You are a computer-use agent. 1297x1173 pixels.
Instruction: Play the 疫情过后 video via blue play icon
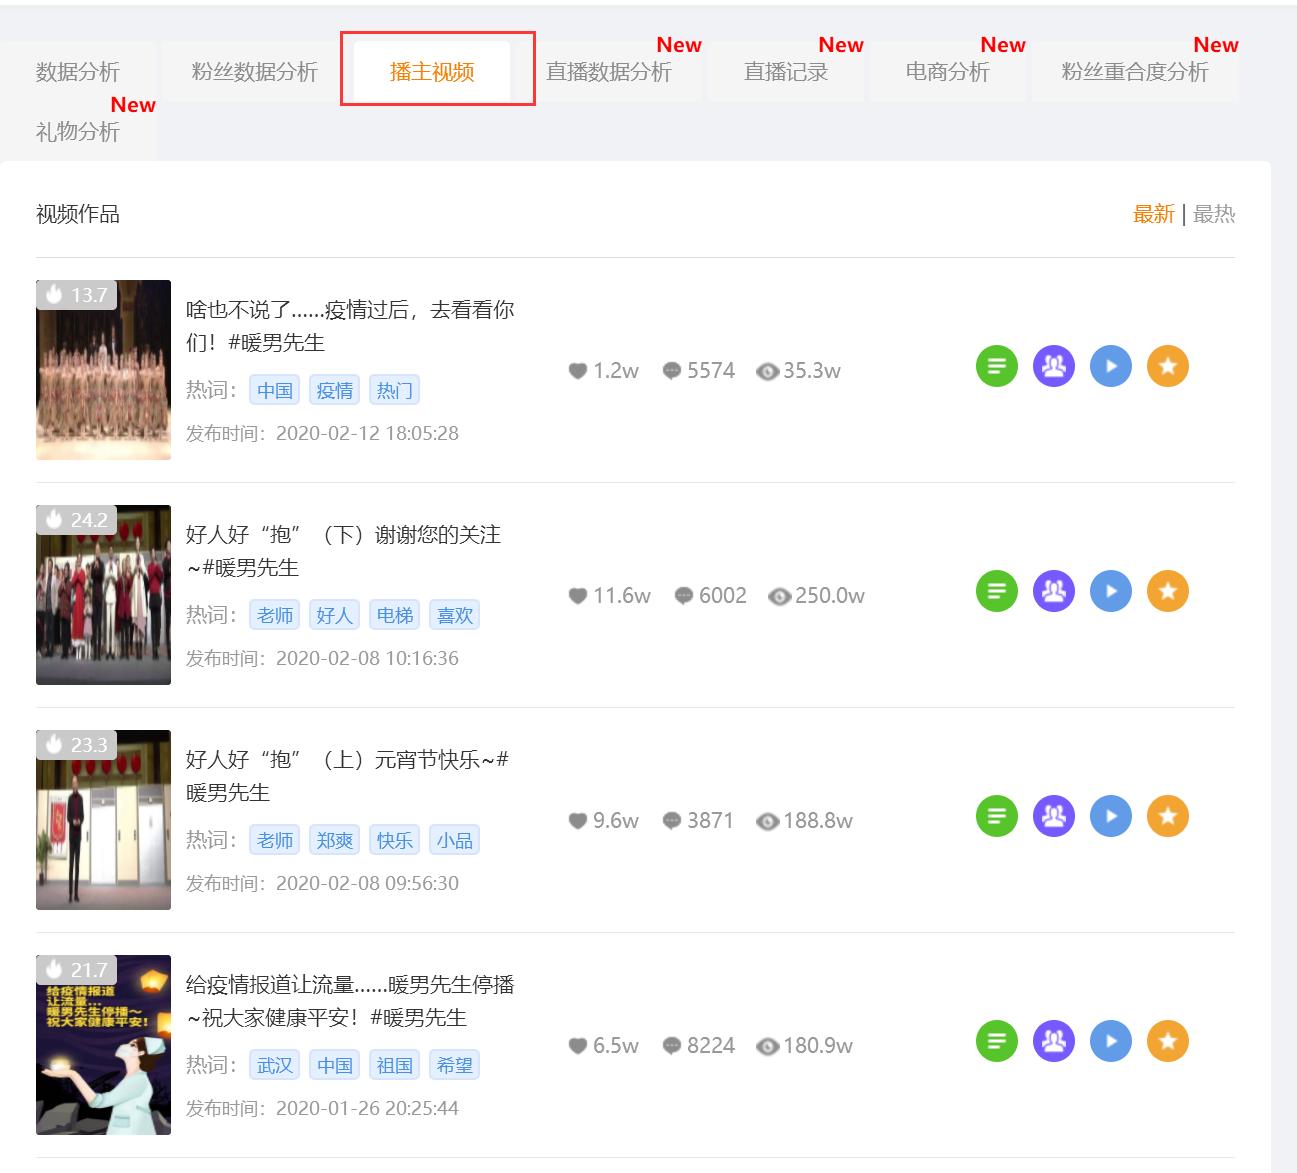tap(1111, 366)
